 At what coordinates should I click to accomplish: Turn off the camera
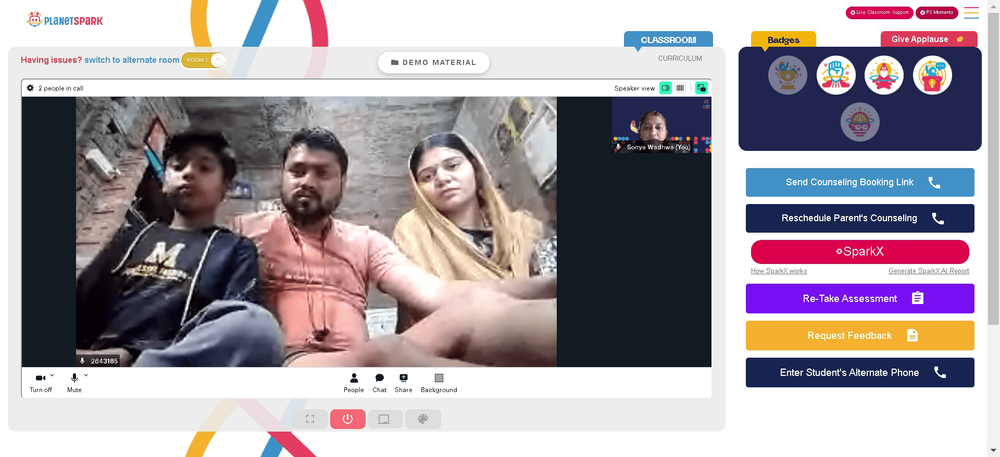40,382
